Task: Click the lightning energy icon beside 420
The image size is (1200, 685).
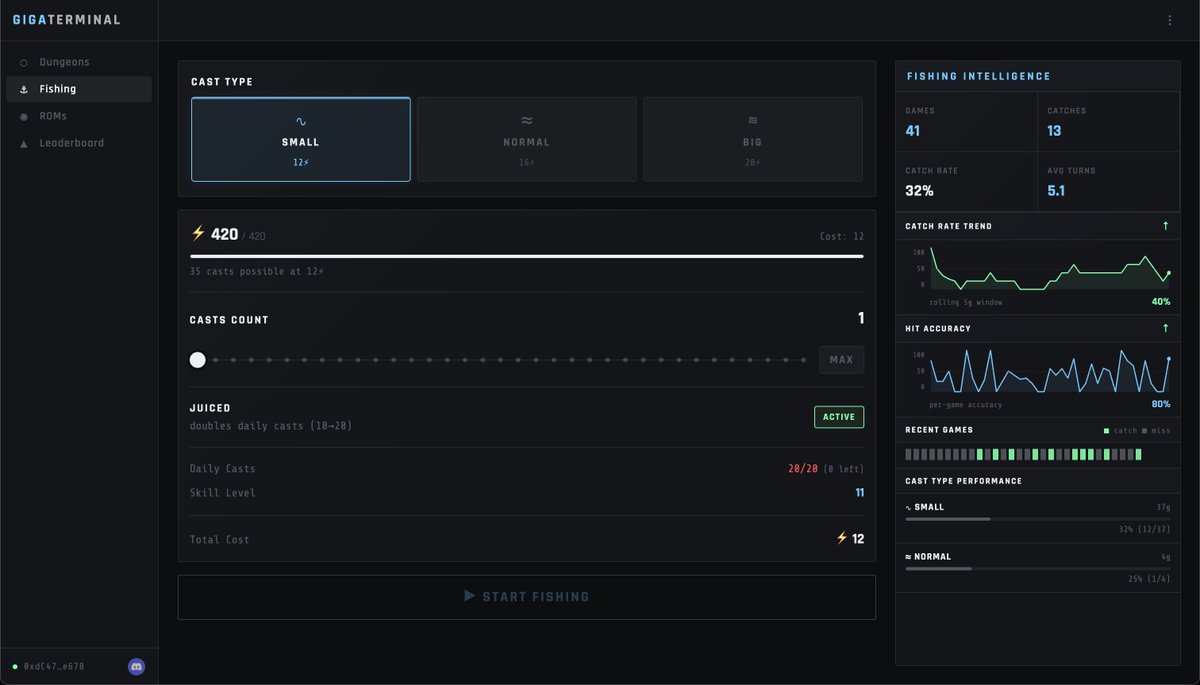Action: point(198,233)
